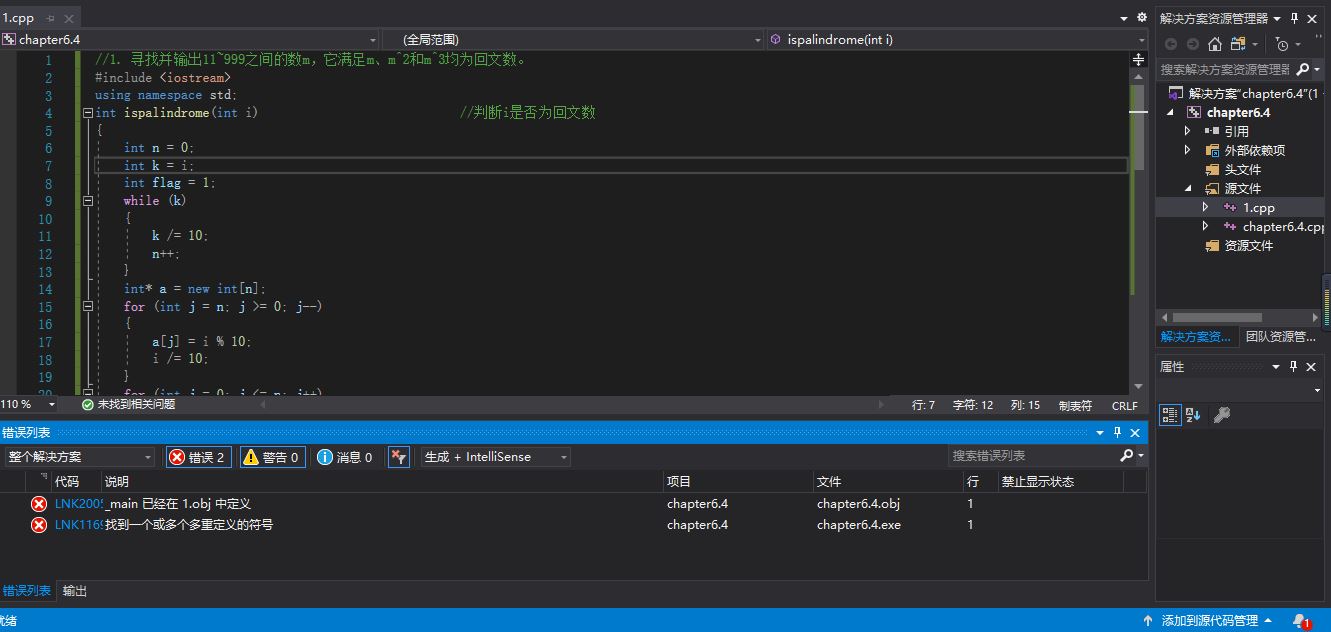The image size is (1331, 632).
Task: Click the forward arrow in Solution Explorer toolbar
Action: 1192,44
